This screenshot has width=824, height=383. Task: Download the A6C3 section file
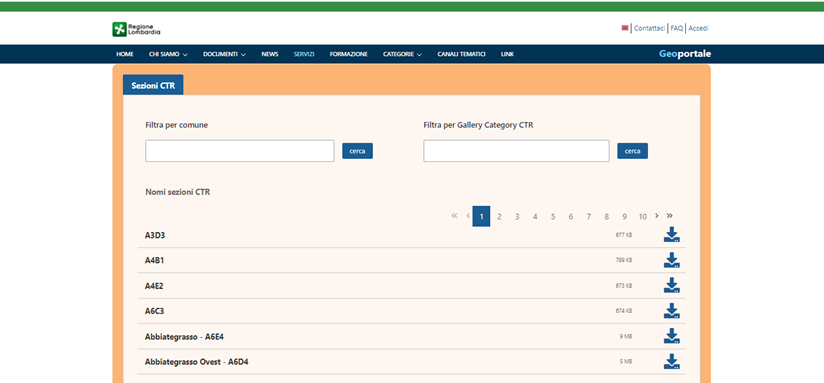coord(672,310)
